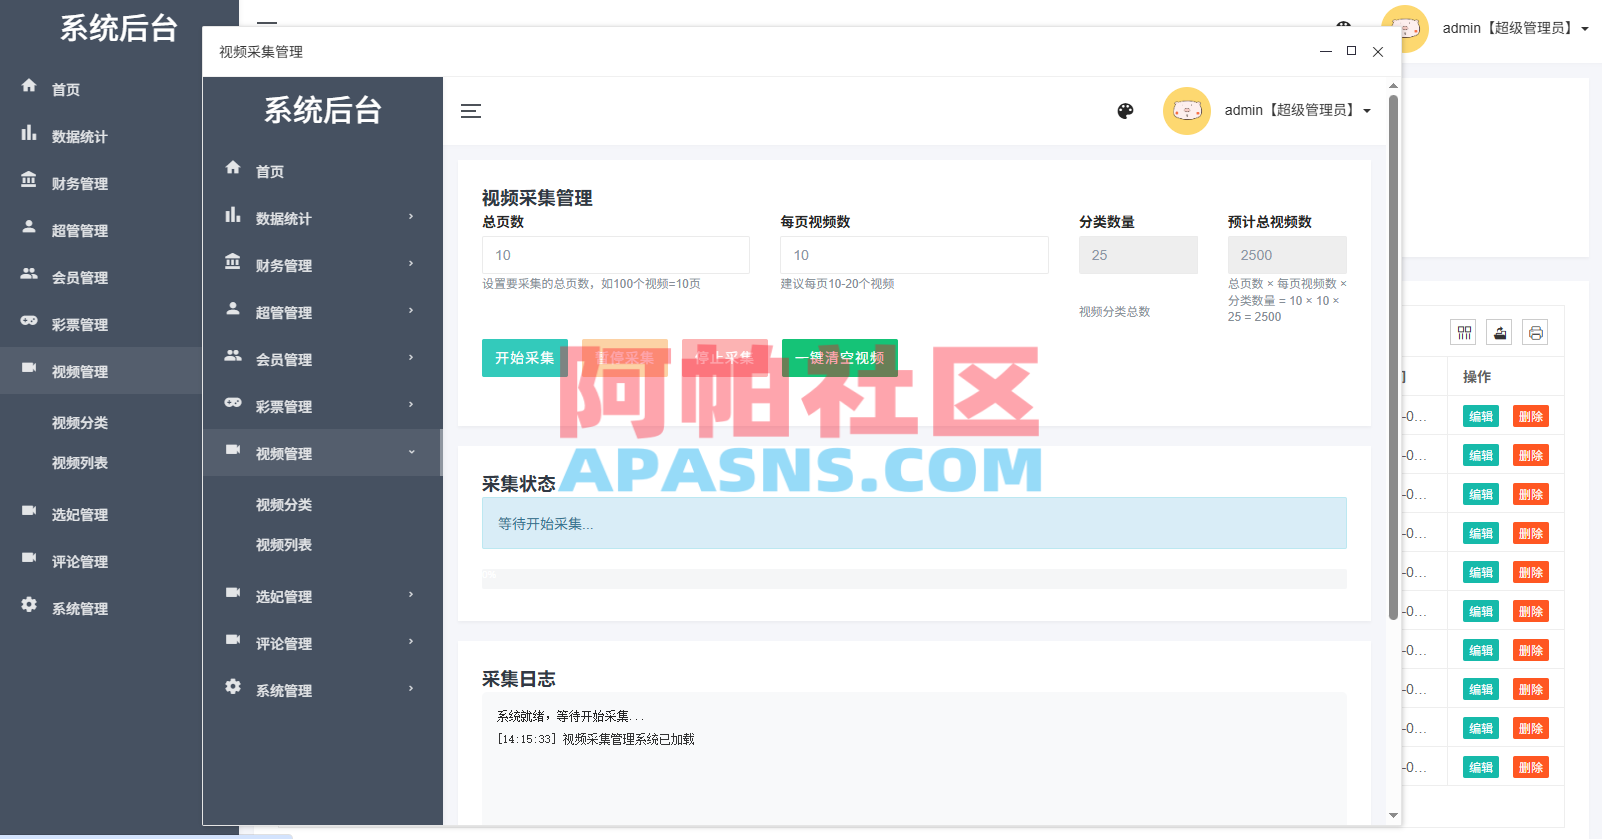Click the 数据统计 icon in the background sidebar
The width and height of the screenshot is (1602, 839).
[29, 132]
